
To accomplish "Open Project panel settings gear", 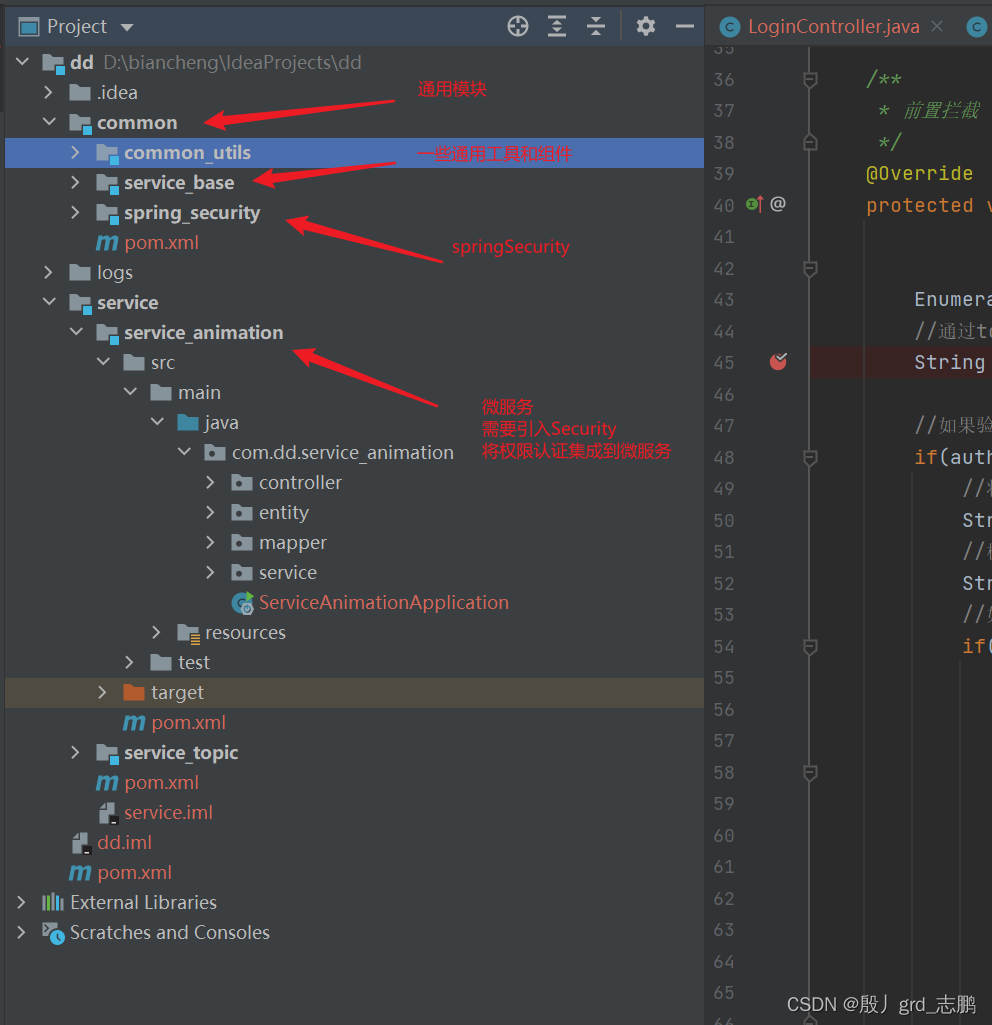I will coord(646,27).
